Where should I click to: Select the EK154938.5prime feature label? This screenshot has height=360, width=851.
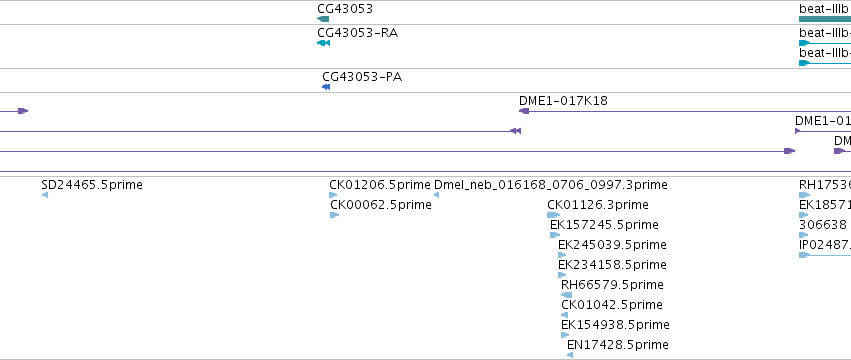(x=615, y=325)
